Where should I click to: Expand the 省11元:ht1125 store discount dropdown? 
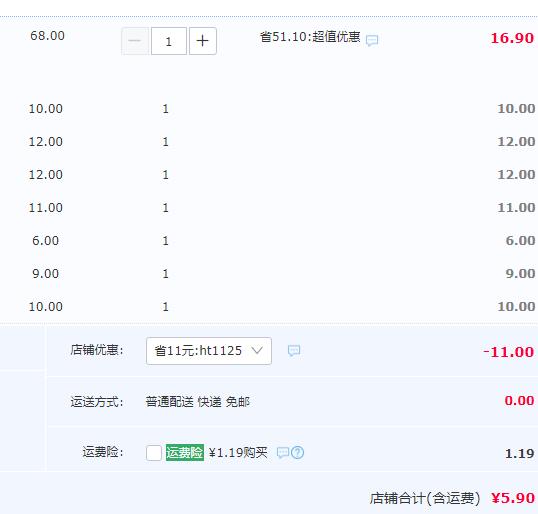pyautogui.click(x=209, y=351)
